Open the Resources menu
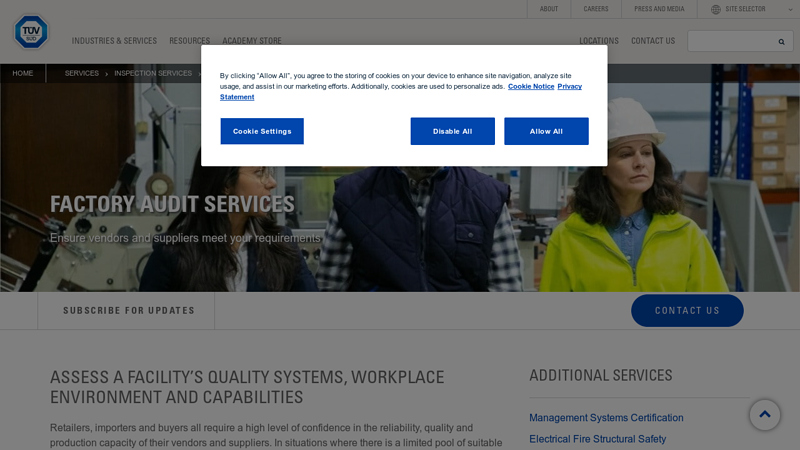 click(190, 41)
